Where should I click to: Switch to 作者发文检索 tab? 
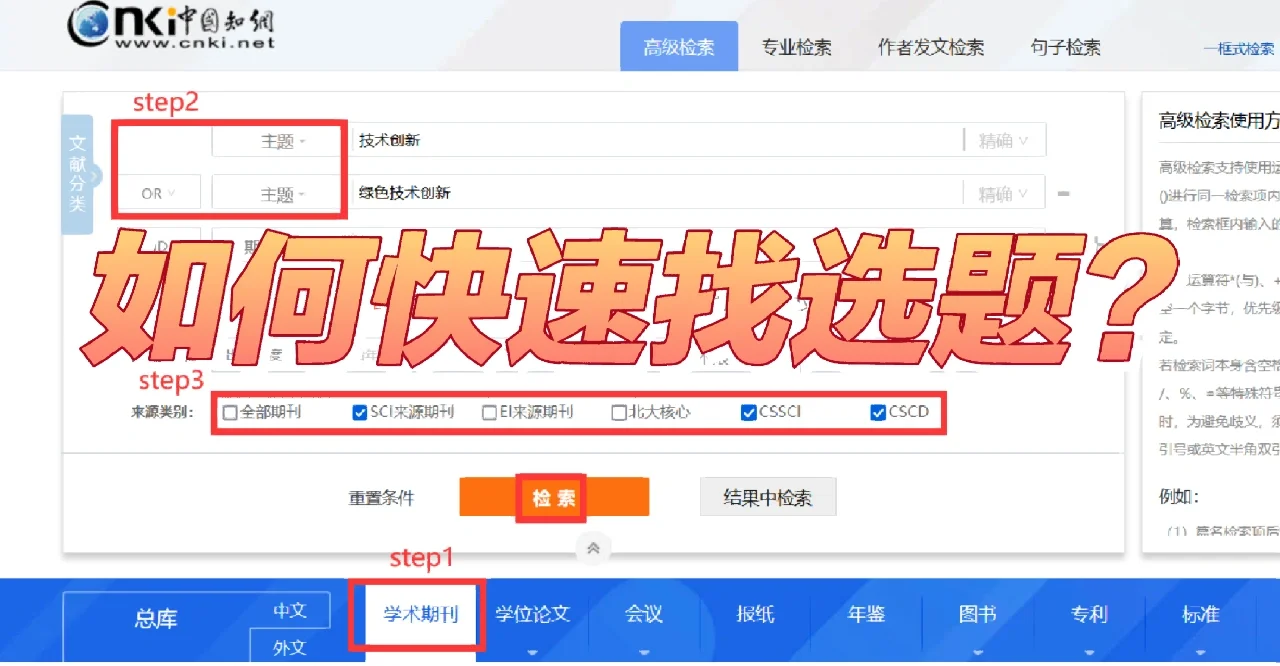tap(931, 47)
